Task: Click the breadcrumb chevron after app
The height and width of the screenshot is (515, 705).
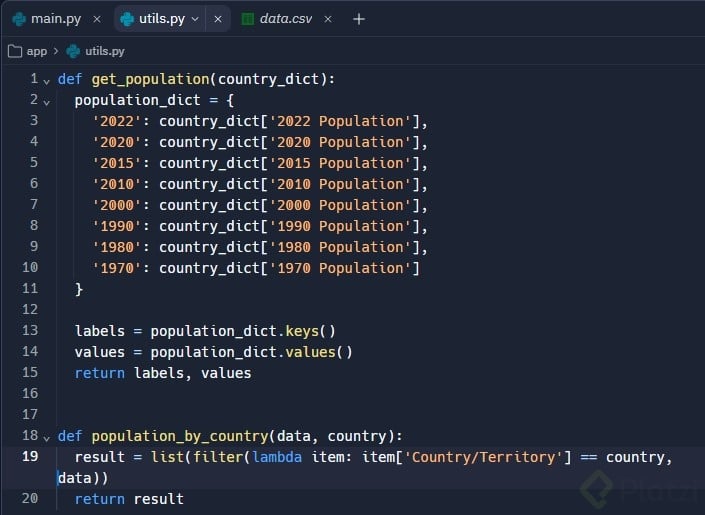Action: click(x=56, y=51)
